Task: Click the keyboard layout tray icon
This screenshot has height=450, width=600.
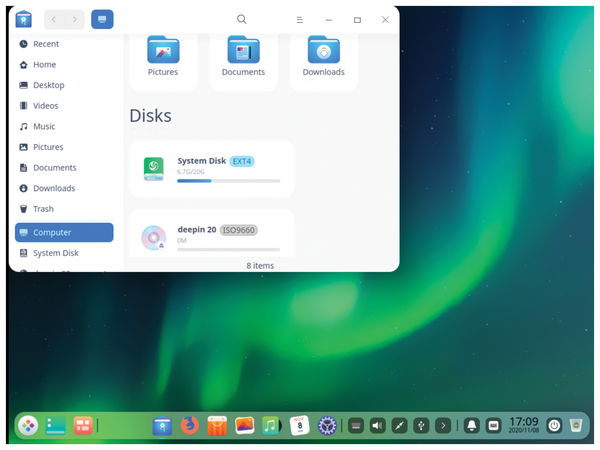Action: [494, 426]
